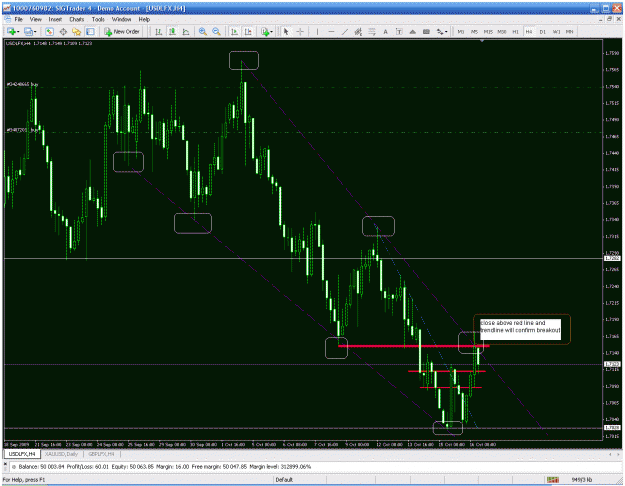Viewport: 625px width, 486px height.
Task: Open a new chart via toolbar icon
Action: click(x=11, y=31)
